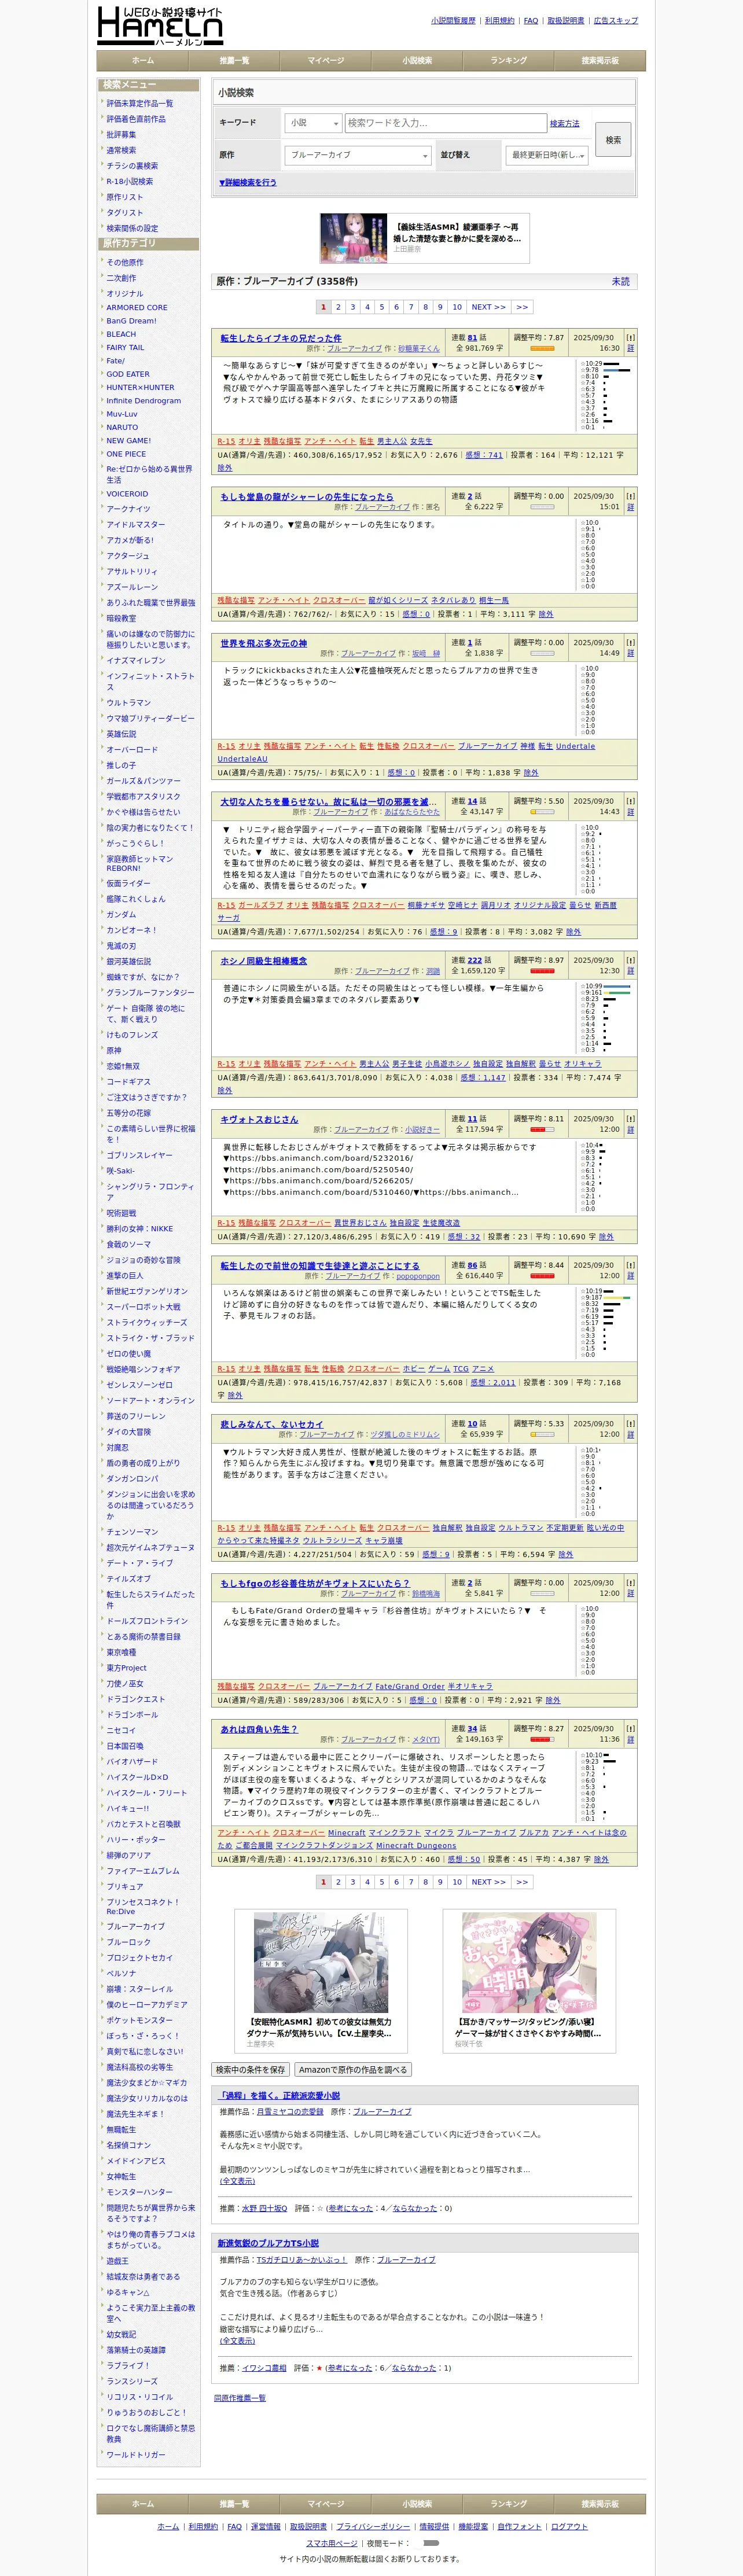
Task: Click 除外 for 世界を飛ぶ多次元の神
Action: coord(531,773)
